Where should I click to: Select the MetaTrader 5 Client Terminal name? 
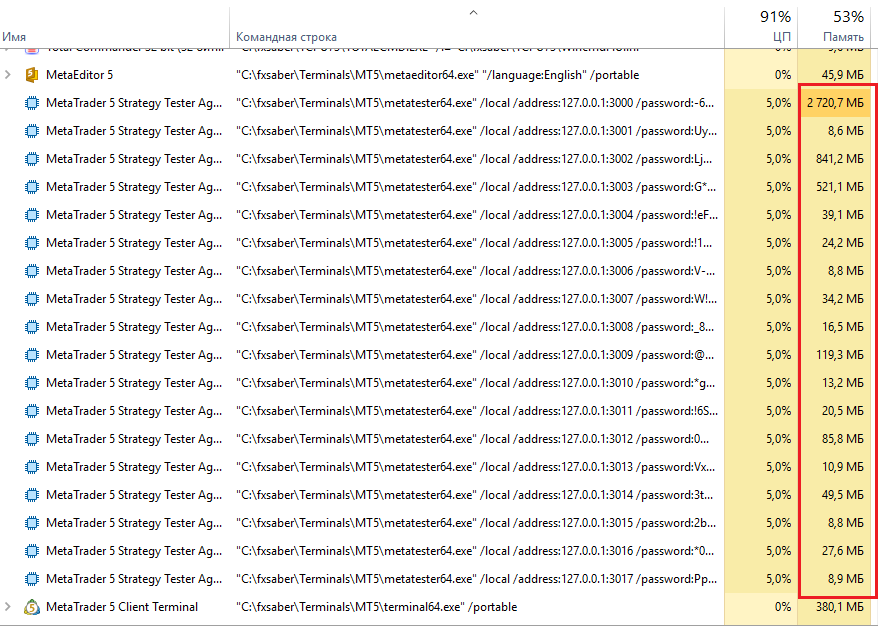tap(122, 607)
